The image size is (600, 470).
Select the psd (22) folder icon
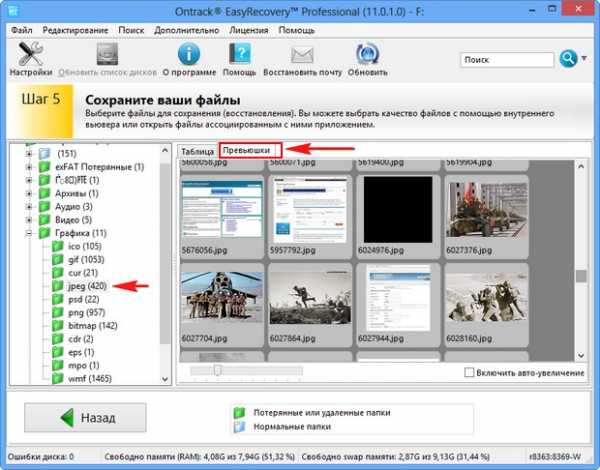tap(58, 299)
